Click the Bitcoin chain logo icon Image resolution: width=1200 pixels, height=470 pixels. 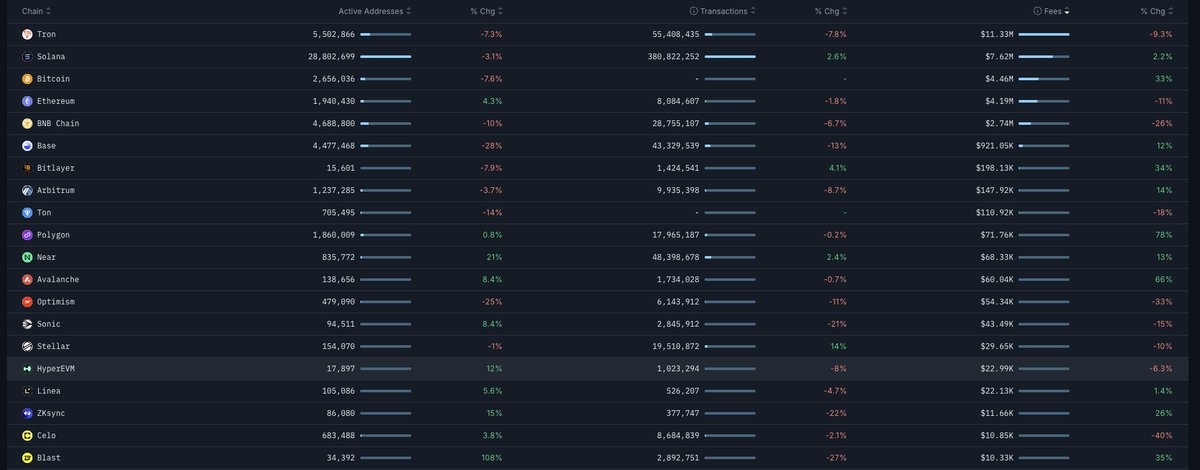tap(27, 78)
